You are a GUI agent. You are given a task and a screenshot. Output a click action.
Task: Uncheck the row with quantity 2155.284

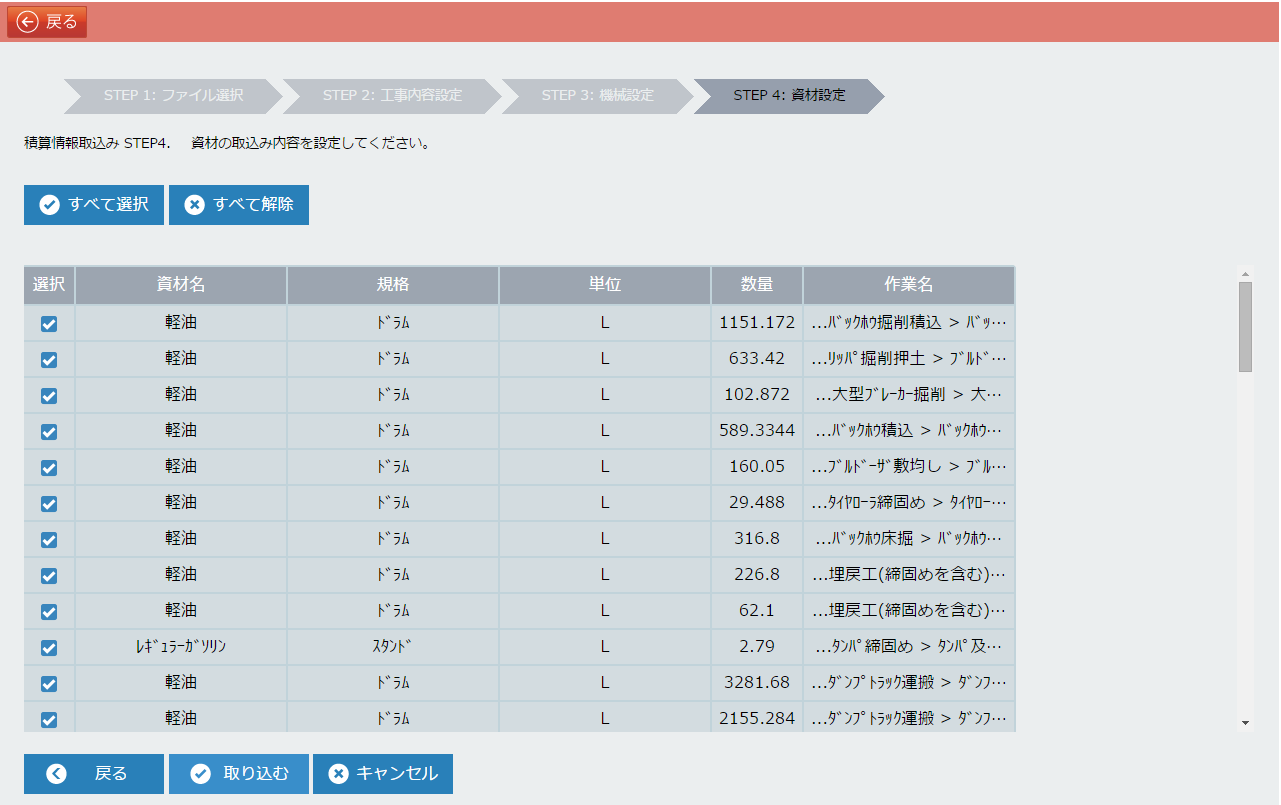tap(49, 720)
